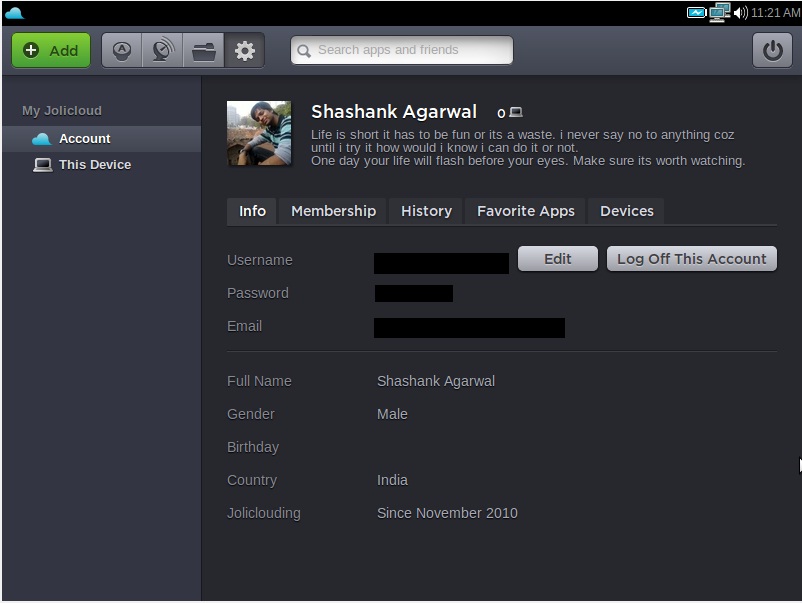Click the device count laptop icon beside name
Screen dimensions: 802x603
517,111
